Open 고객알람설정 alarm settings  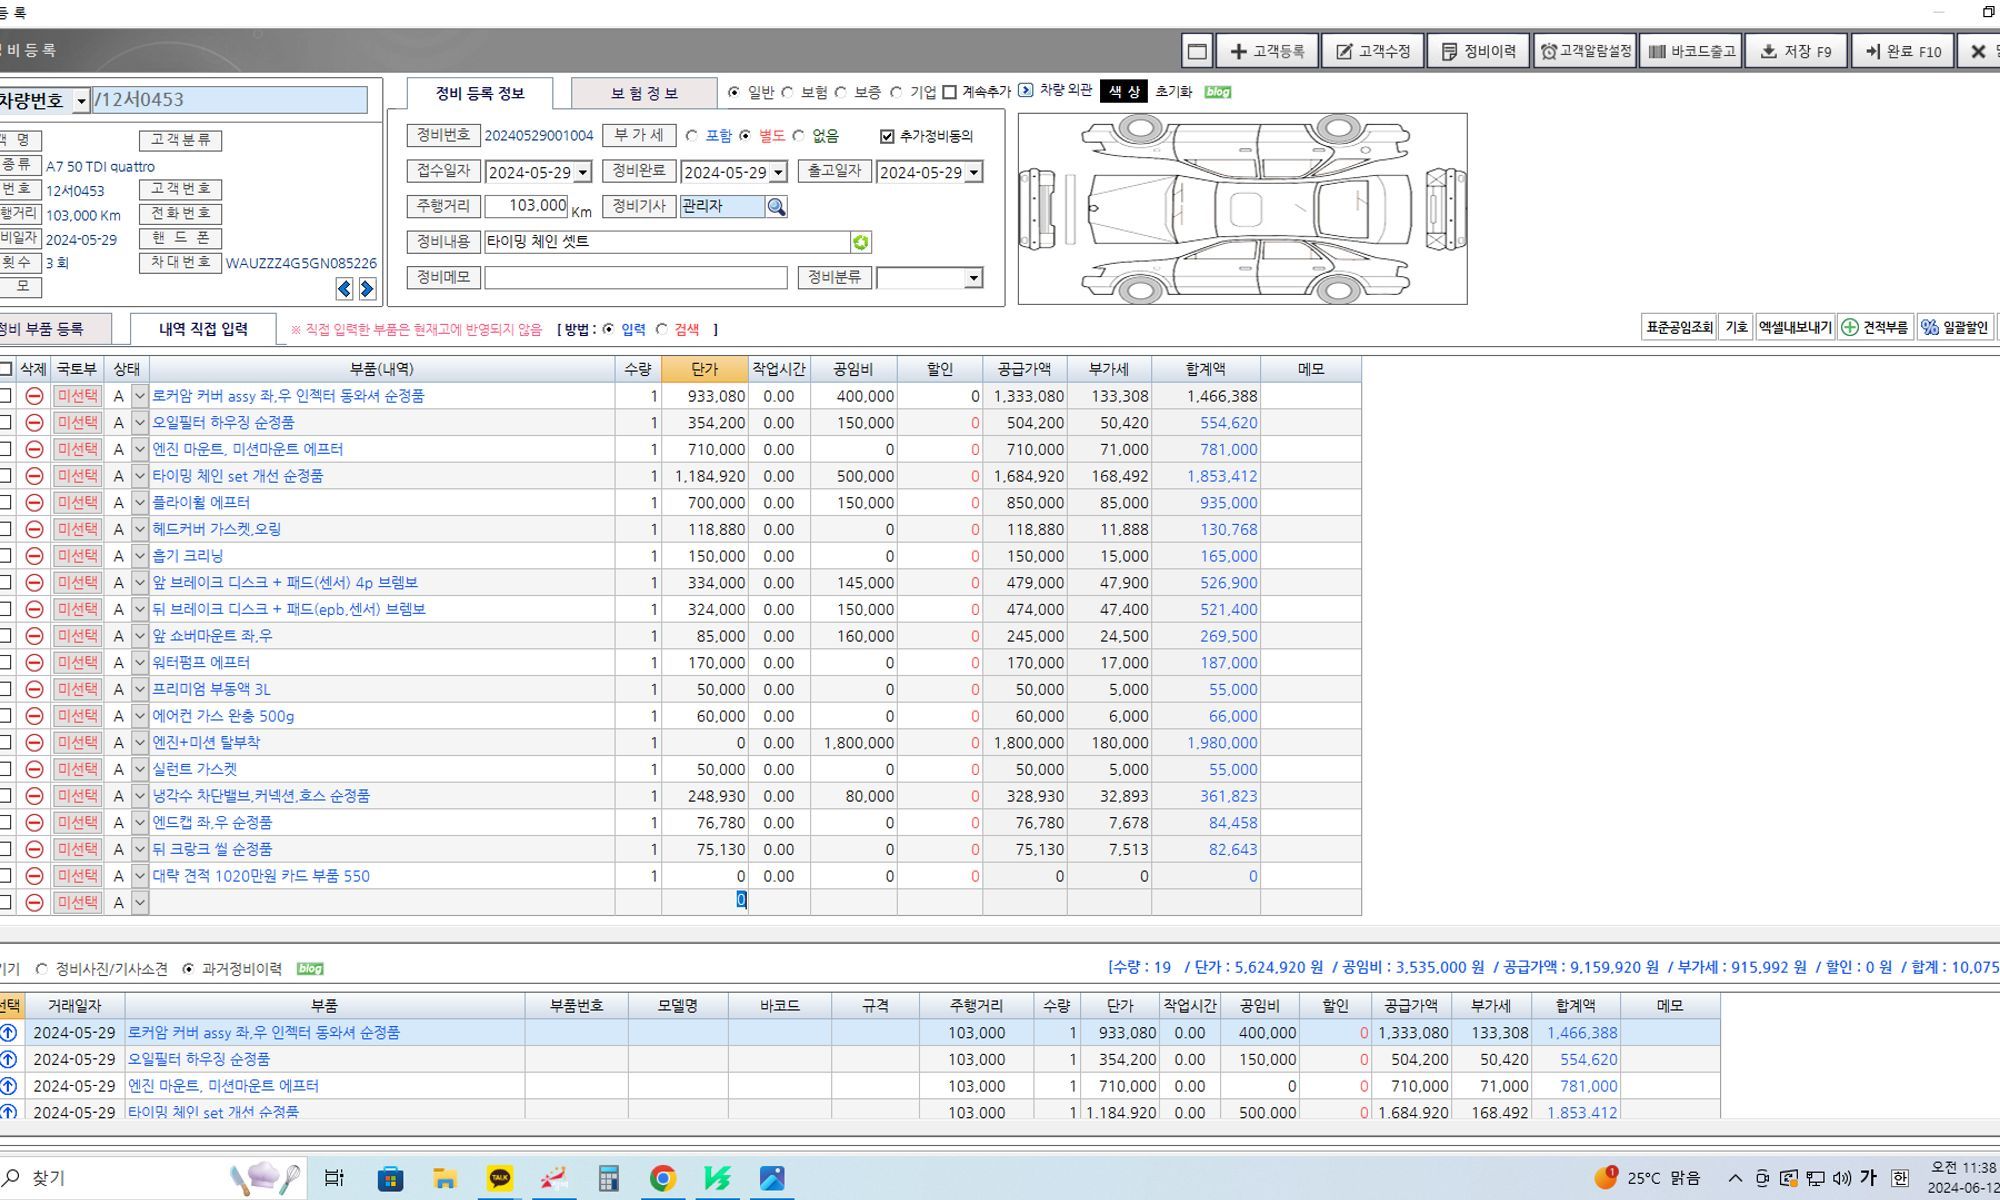click(1585, 51)
